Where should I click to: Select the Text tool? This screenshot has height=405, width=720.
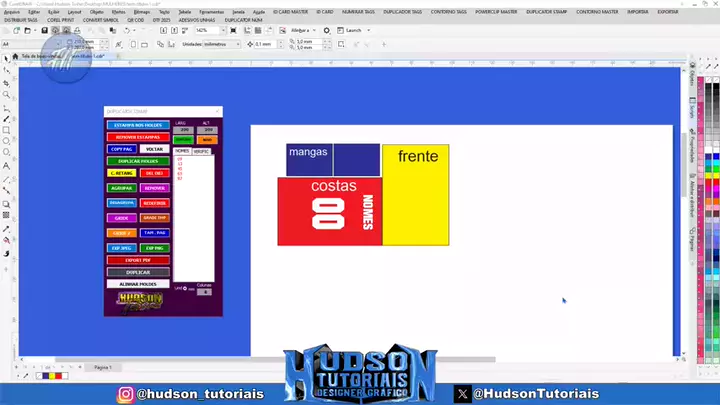[7, 166]
